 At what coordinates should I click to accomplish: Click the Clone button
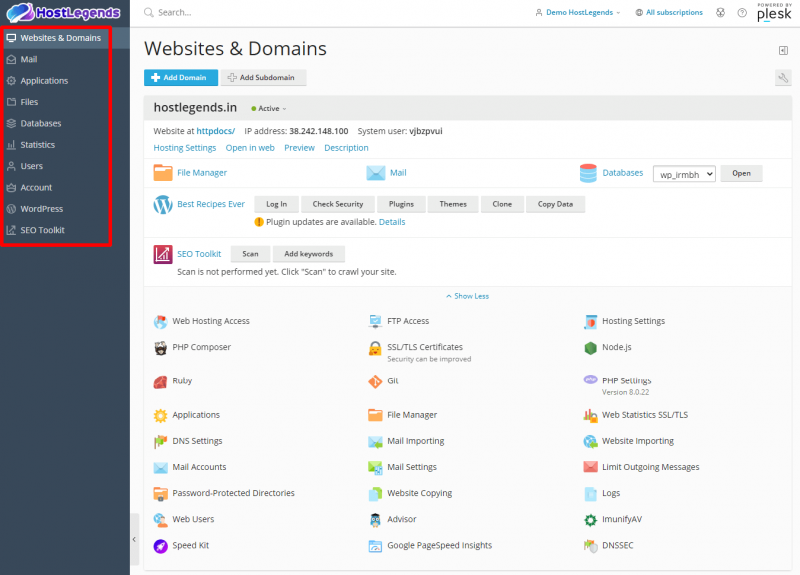coord(502,204)
